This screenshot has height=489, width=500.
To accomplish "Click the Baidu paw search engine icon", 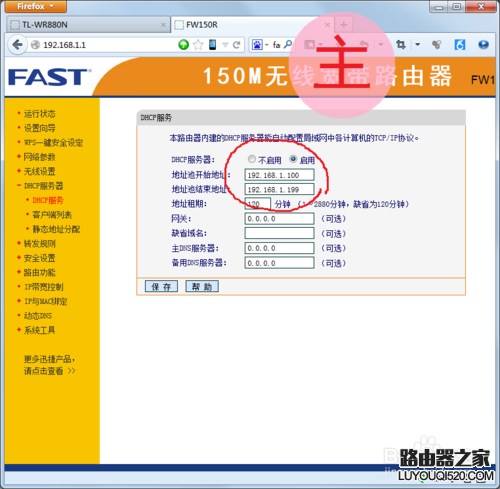I will (x=257, y=44).
